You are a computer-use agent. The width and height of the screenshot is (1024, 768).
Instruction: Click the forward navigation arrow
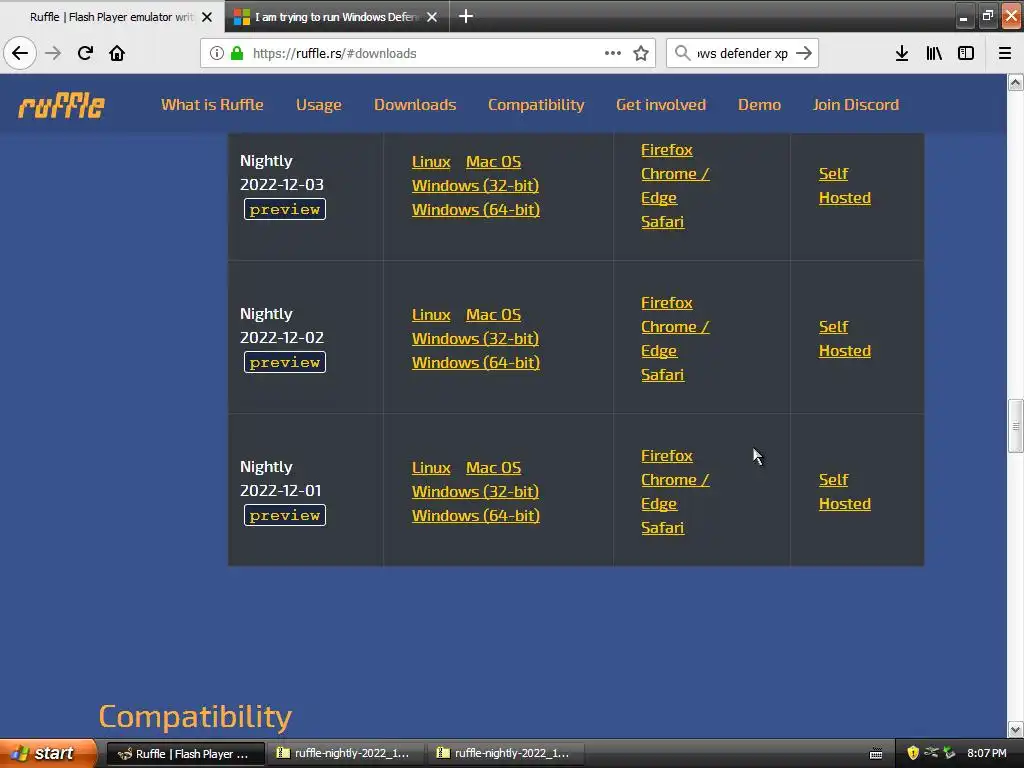53,53
